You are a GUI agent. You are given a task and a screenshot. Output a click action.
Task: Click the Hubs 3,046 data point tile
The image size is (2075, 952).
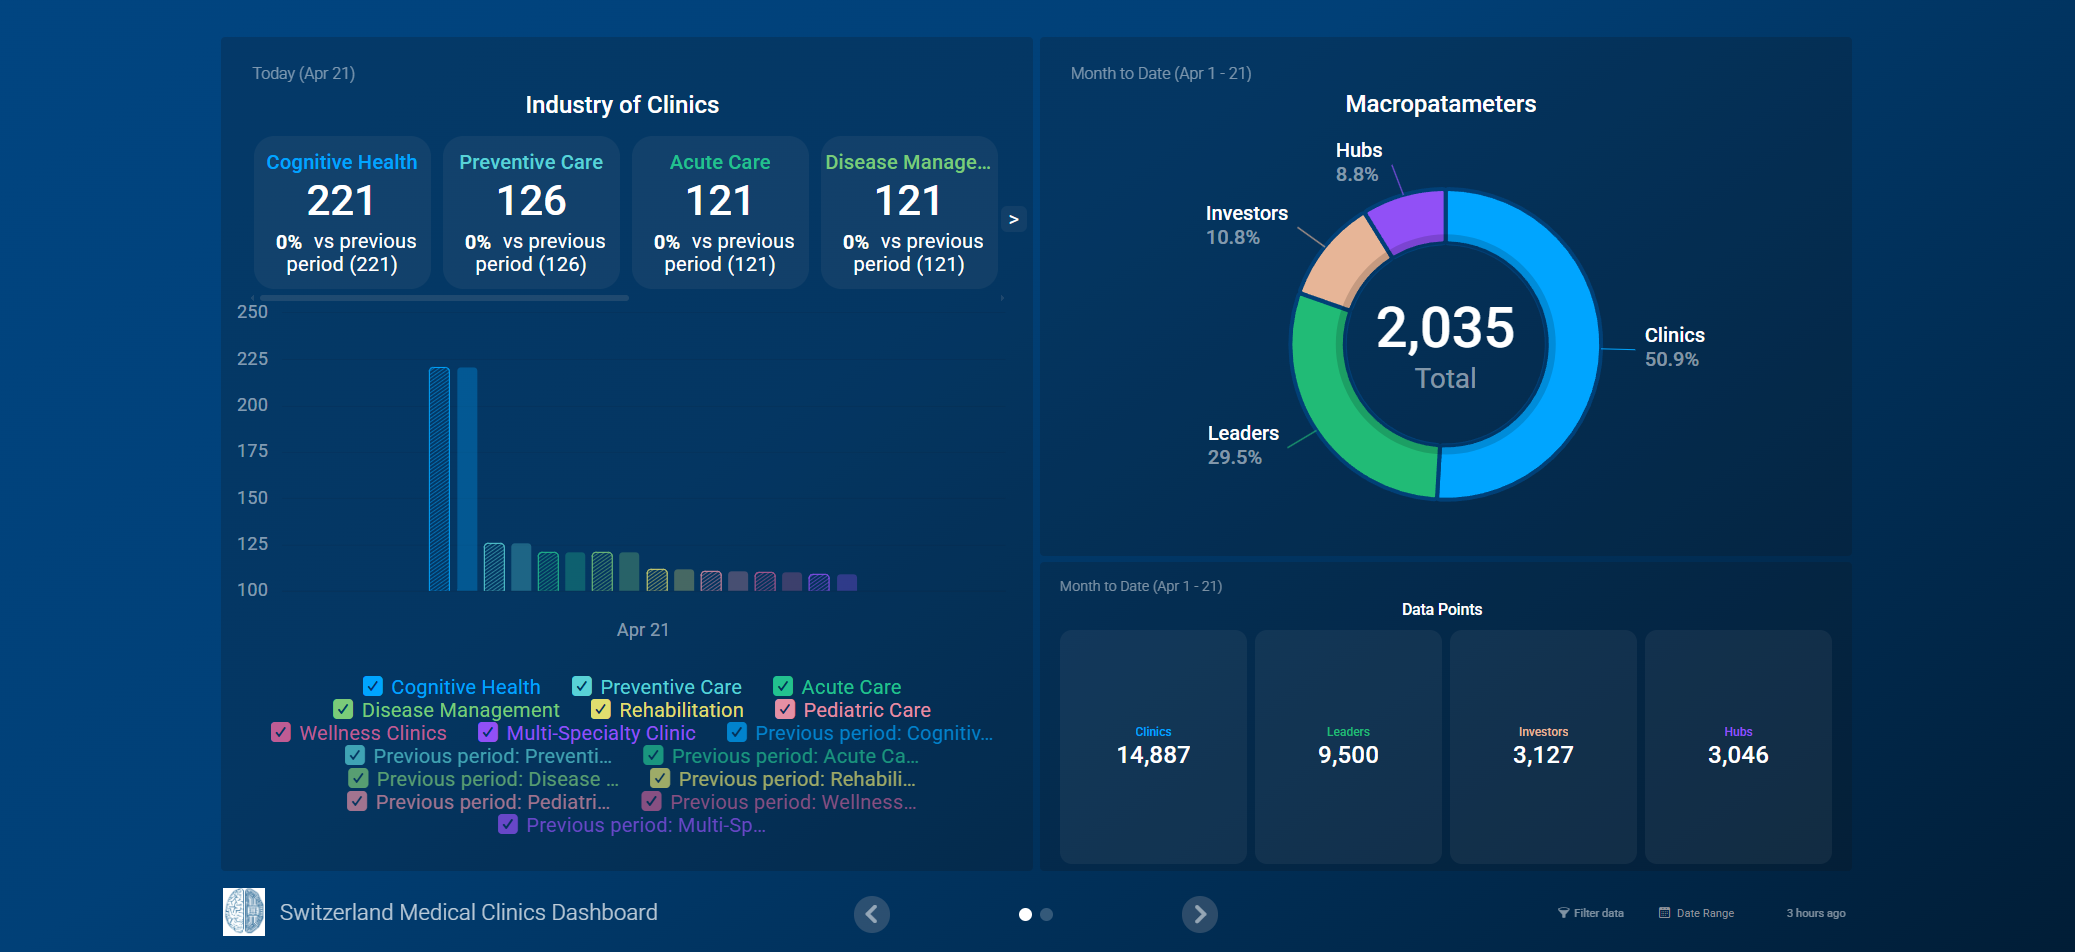pyautogui.click(x=1737, y=746)
